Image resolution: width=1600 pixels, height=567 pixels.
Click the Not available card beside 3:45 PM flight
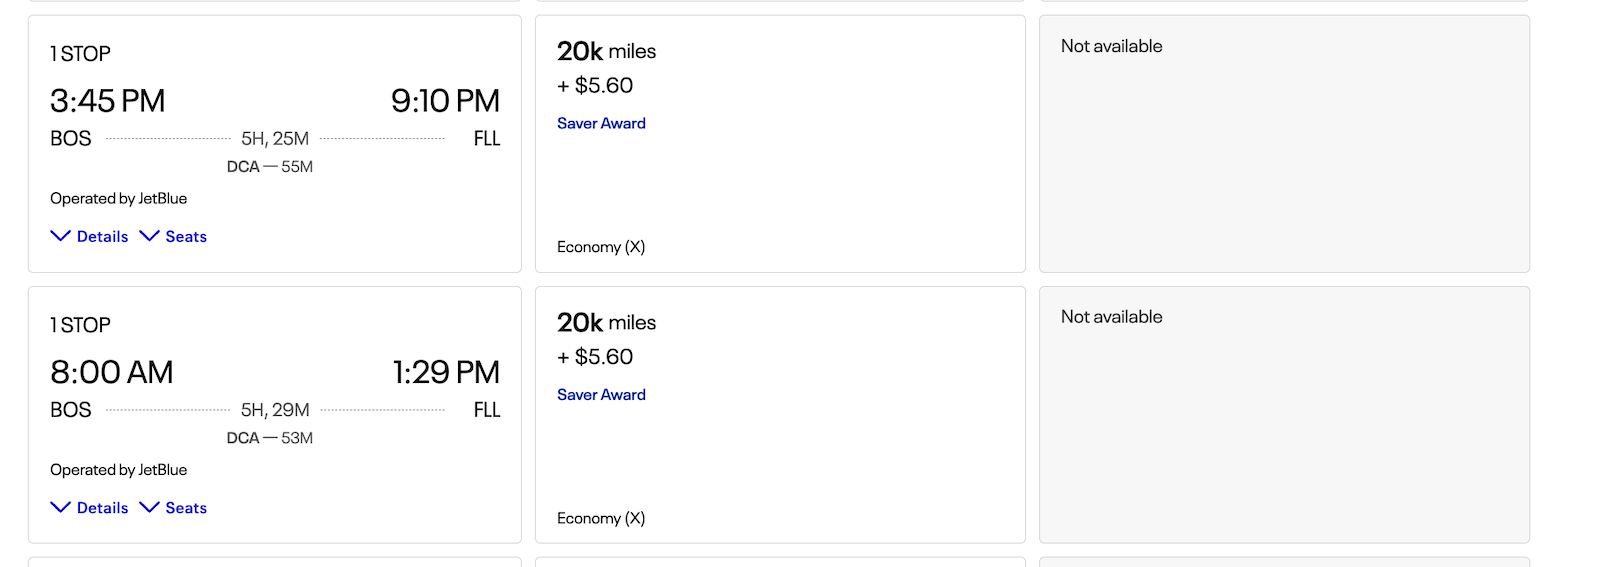coord(1284,144)
